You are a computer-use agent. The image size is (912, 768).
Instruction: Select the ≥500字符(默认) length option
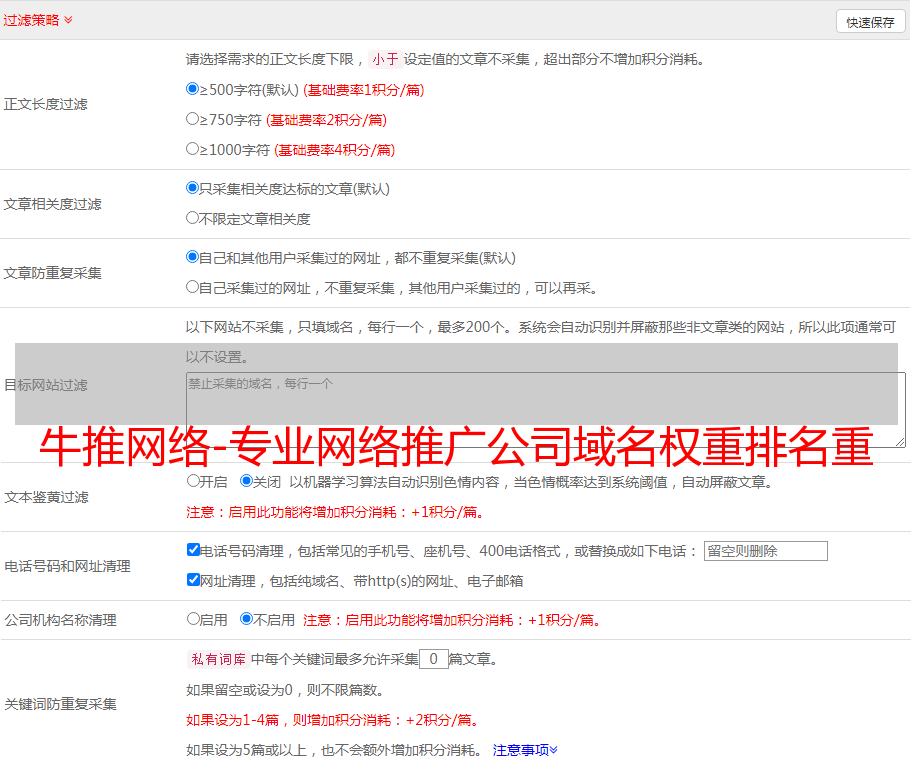tap(192, 89)
